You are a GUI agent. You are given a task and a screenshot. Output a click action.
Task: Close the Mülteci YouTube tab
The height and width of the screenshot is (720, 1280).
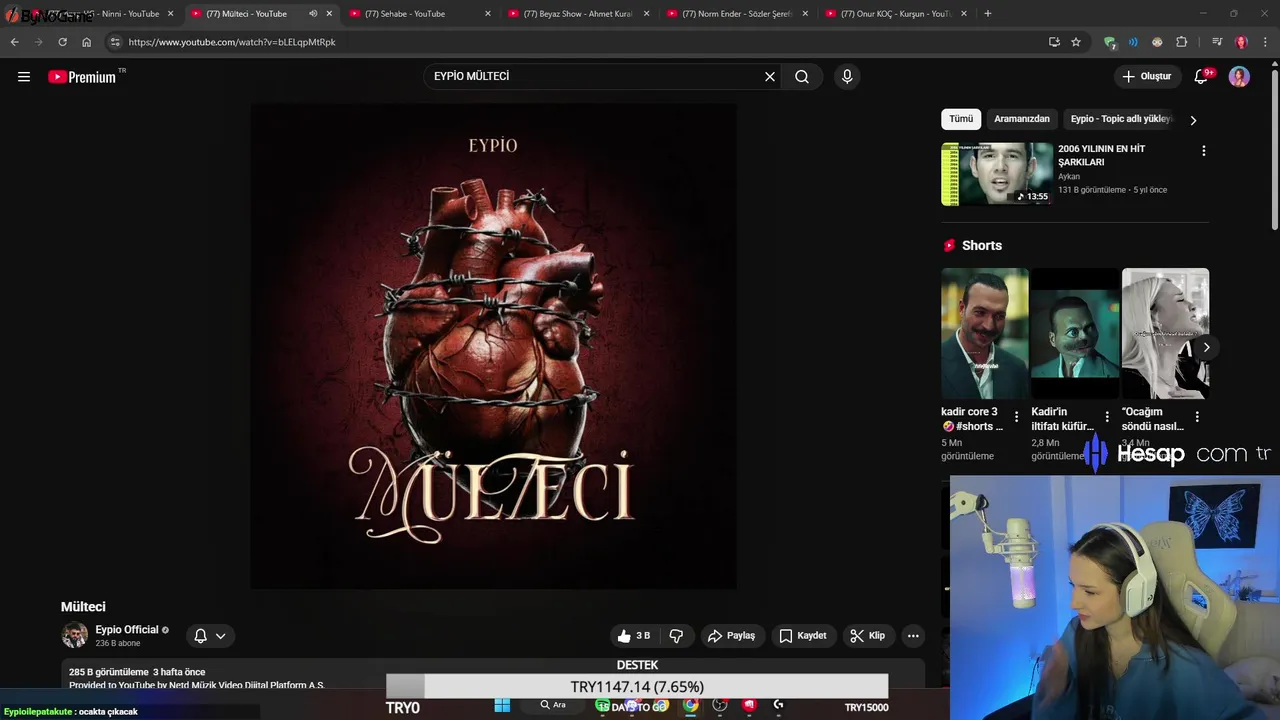tap(329, 14)
